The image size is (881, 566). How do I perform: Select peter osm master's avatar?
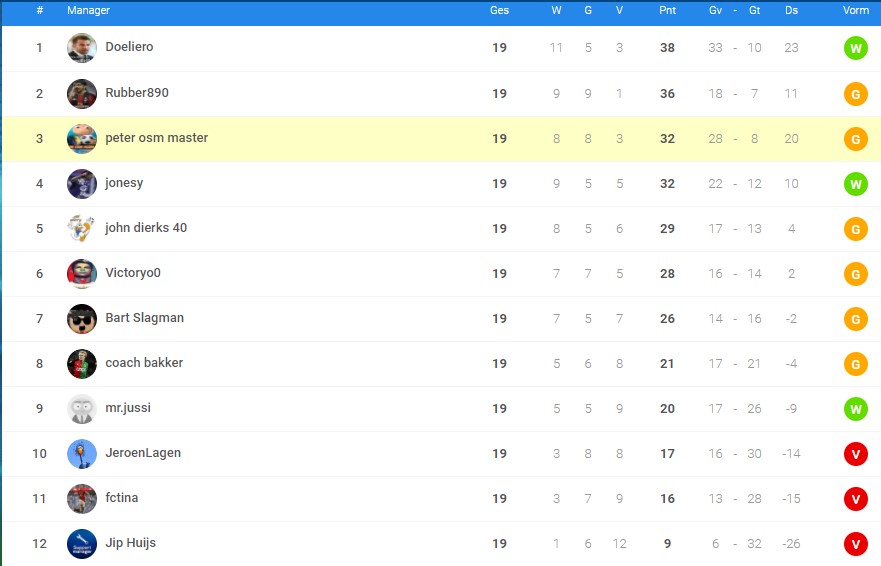[81, 138]
